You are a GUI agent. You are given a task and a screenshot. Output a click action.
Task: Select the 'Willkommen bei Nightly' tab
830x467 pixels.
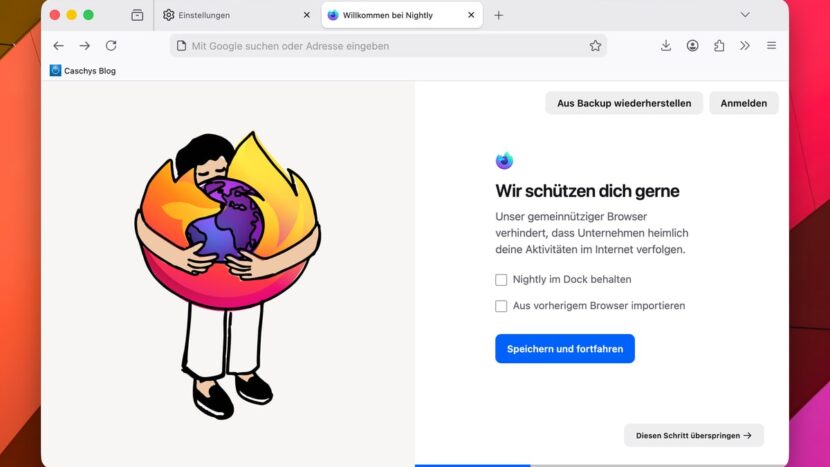point(402,15)
